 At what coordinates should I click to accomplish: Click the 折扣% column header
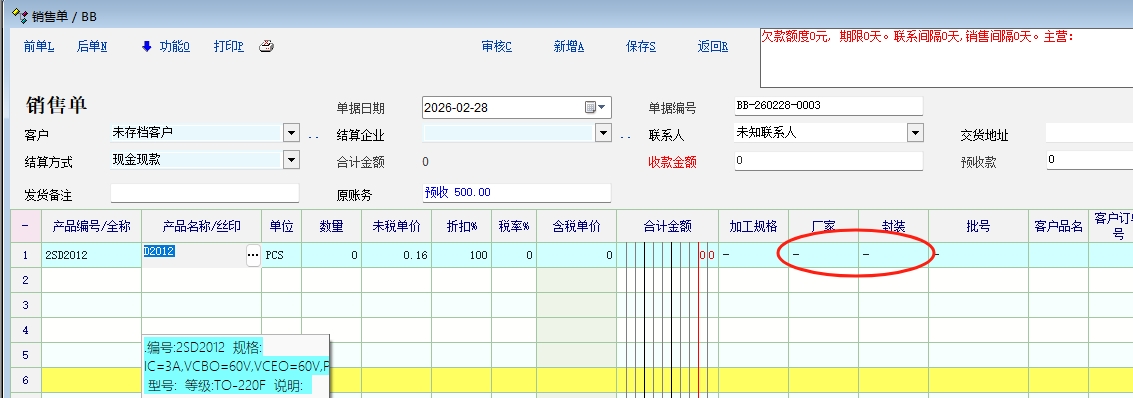[x=462, y=226]
